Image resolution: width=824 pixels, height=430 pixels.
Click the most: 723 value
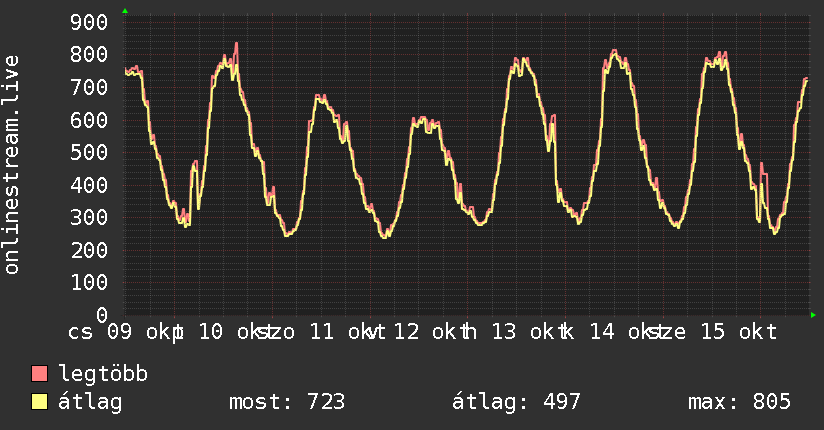click(x=287, y=402)
